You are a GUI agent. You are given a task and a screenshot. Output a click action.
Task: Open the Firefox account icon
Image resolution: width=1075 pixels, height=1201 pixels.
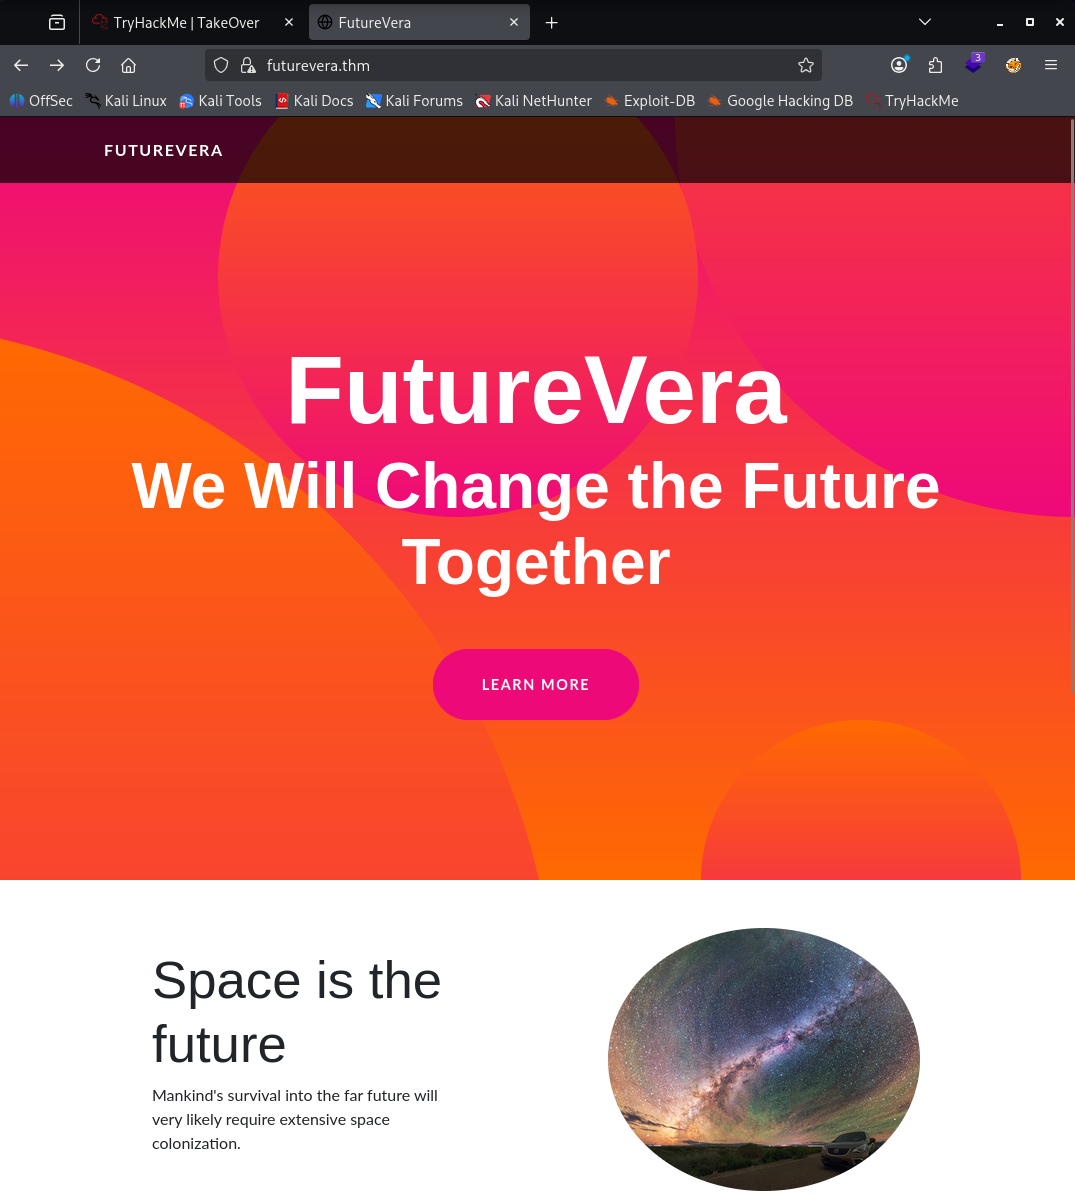pyautogui.click(x=899, y=65)
